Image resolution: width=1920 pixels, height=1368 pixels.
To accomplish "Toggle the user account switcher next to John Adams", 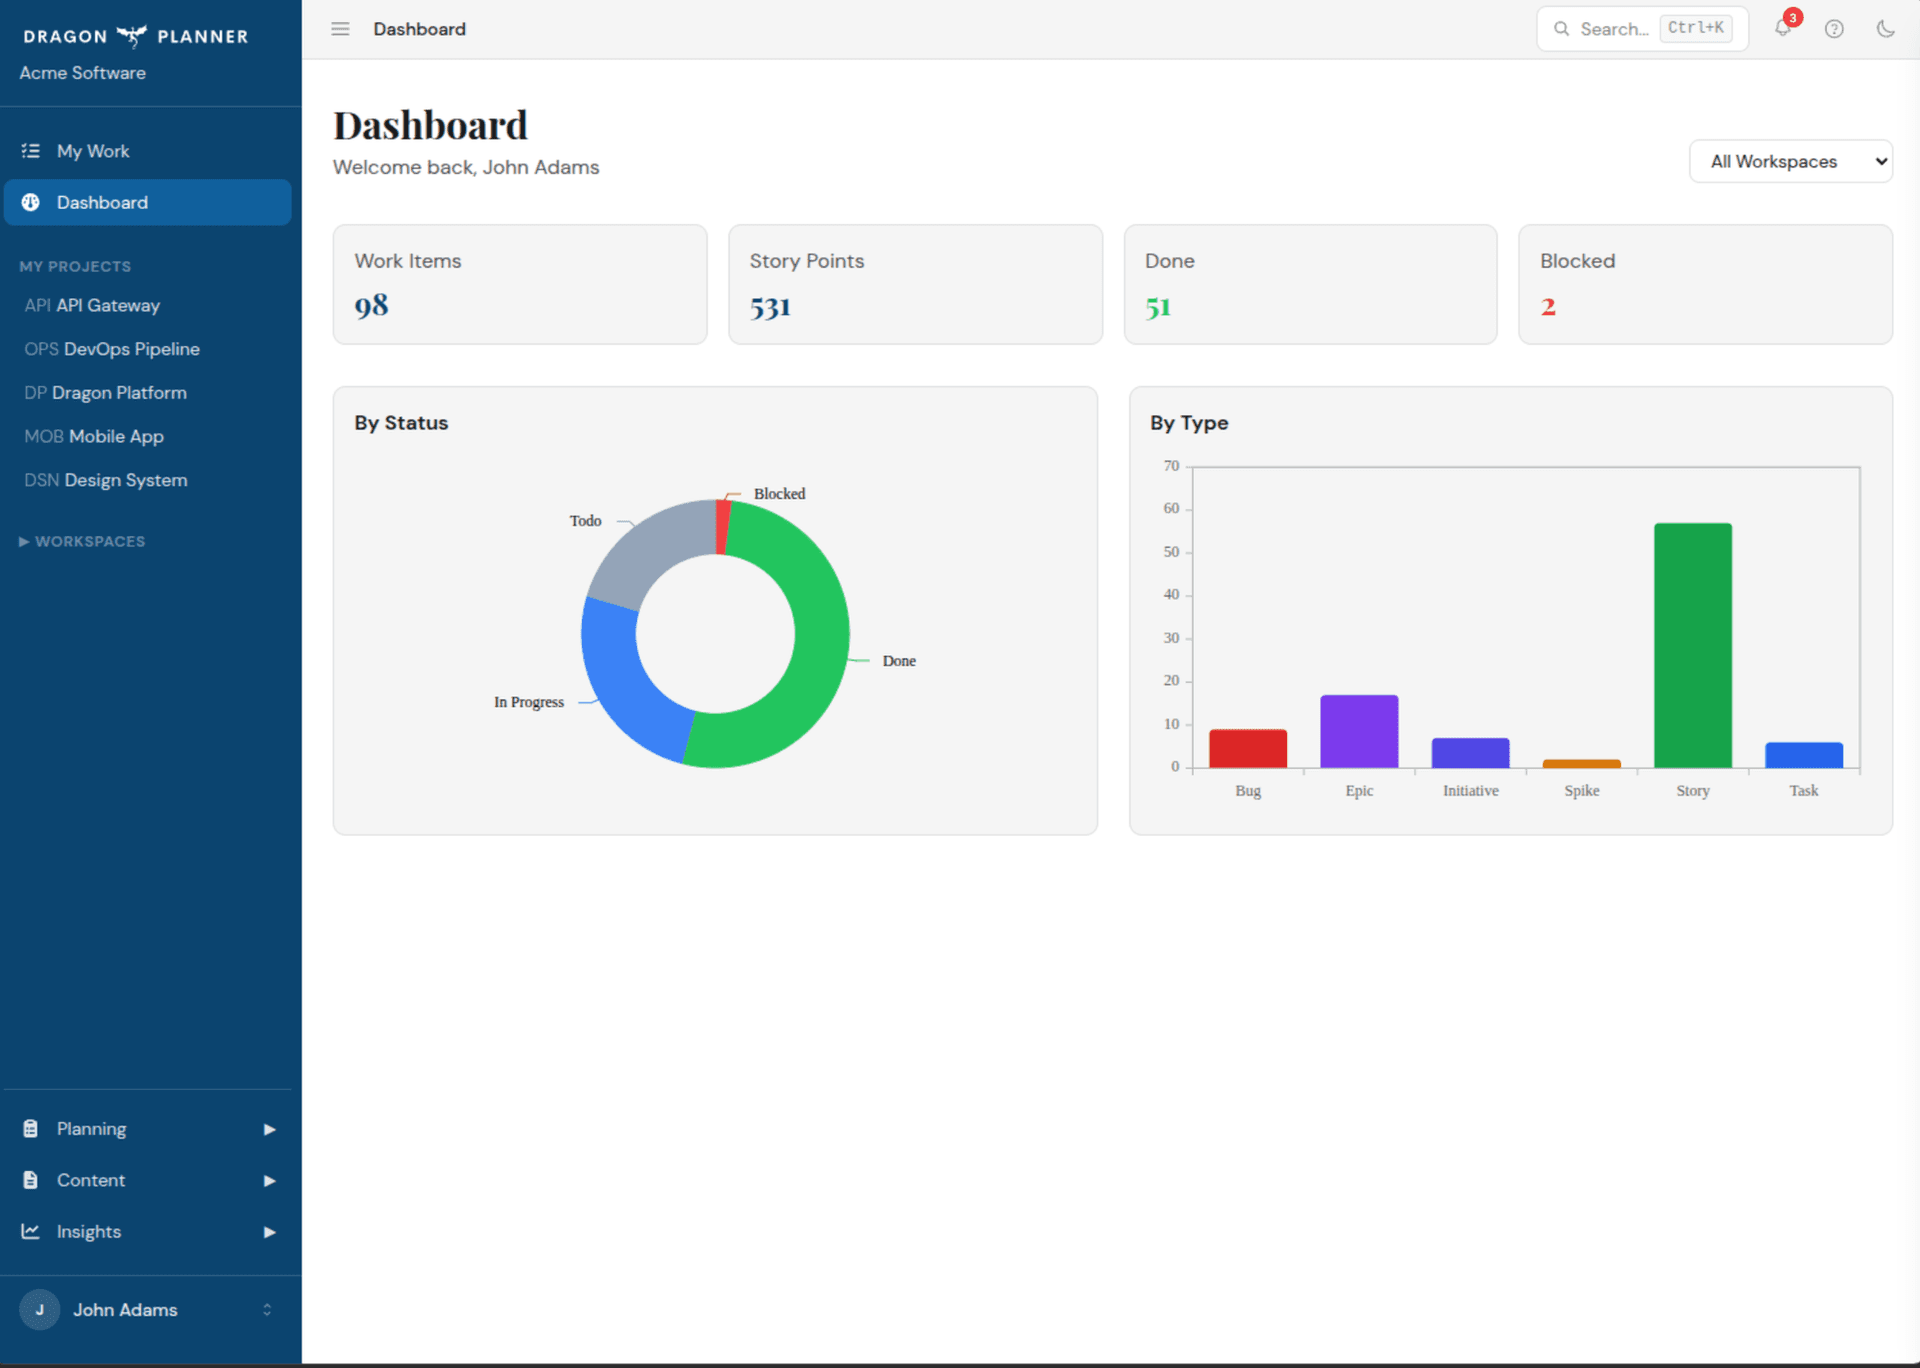I will [x=267, y=1309].
